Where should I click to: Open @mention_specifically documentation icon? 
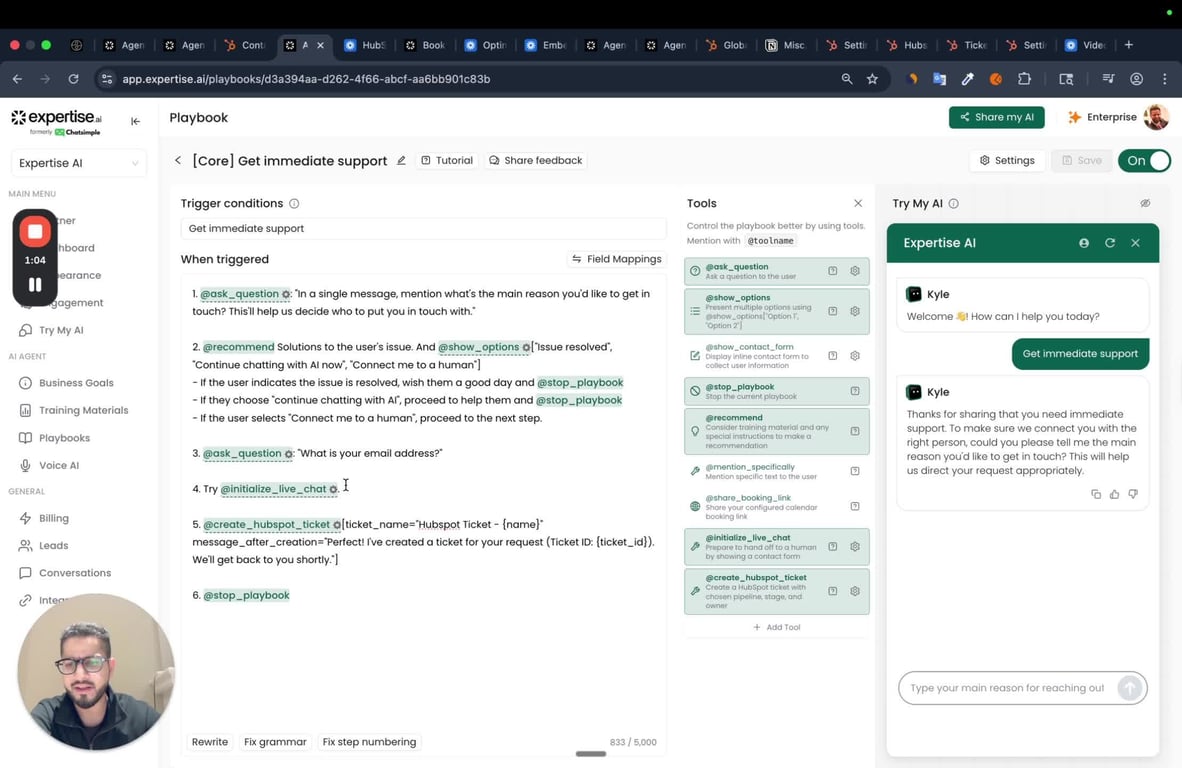click(855, 471)
